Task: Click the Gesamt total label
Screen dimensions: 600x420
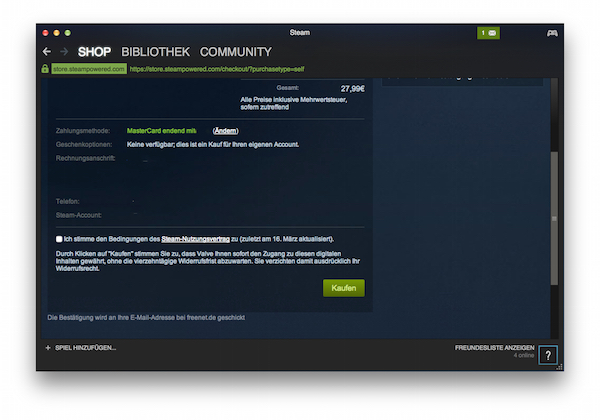Action: click(288, 88)
